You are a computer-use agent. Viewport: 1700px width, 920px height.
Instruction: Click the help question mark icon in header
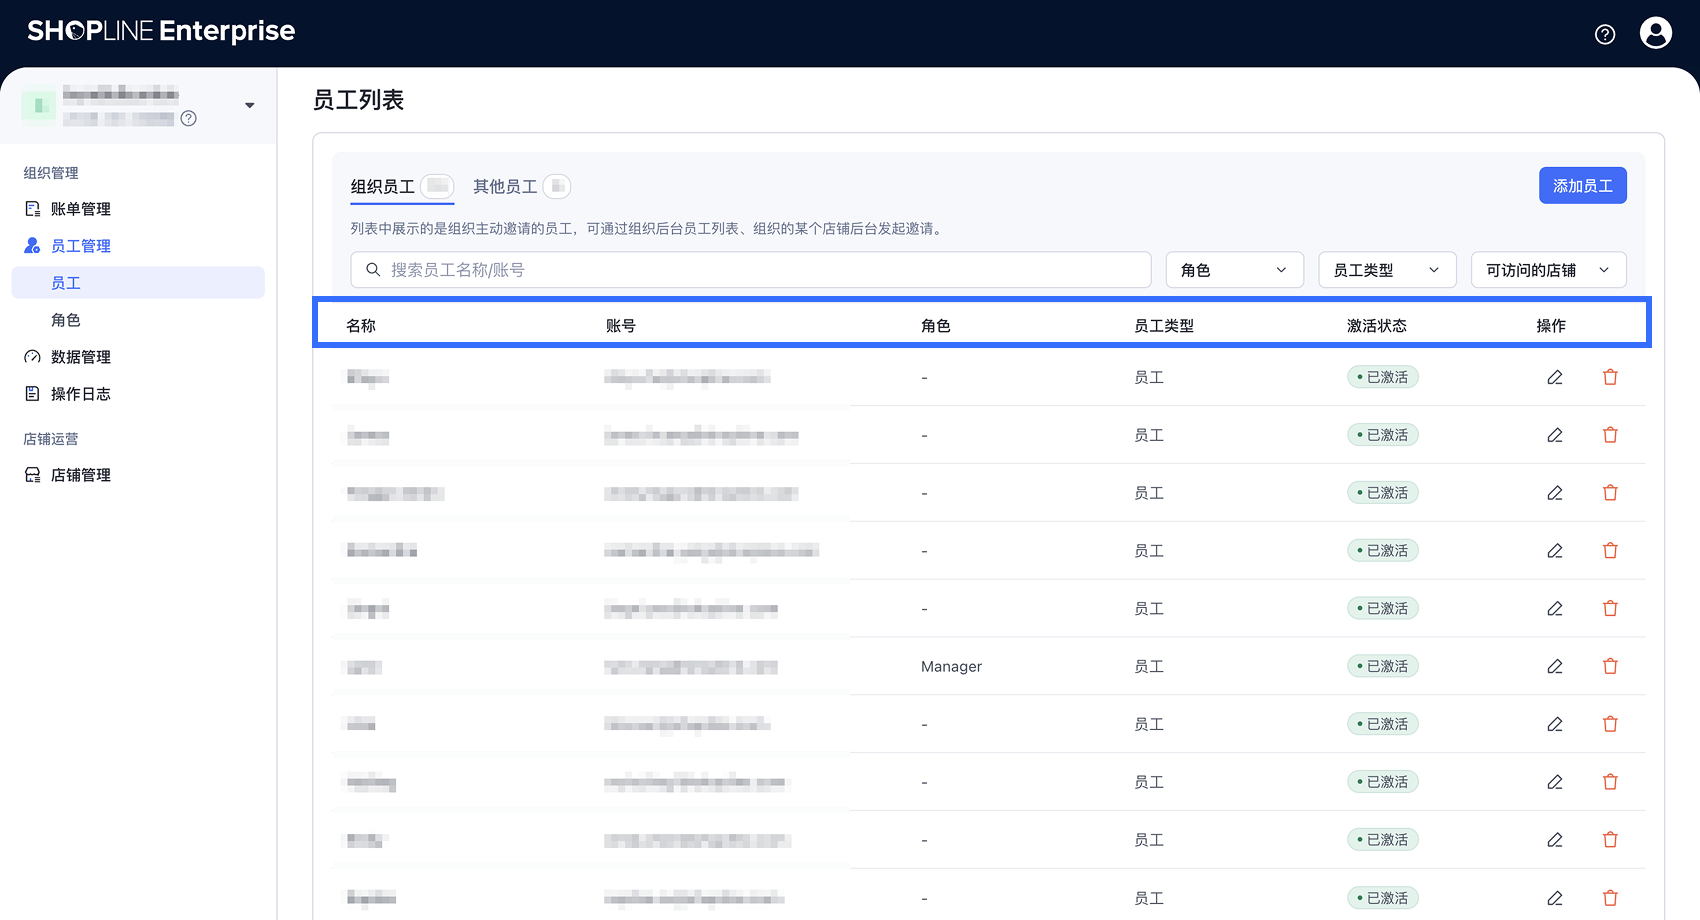click(x=1605, y=34)
